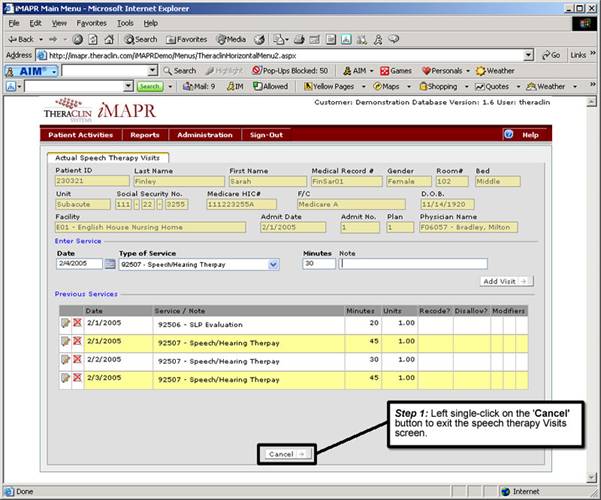Open the Edit menu
This screenshot has height=500, width=601.
35,23
